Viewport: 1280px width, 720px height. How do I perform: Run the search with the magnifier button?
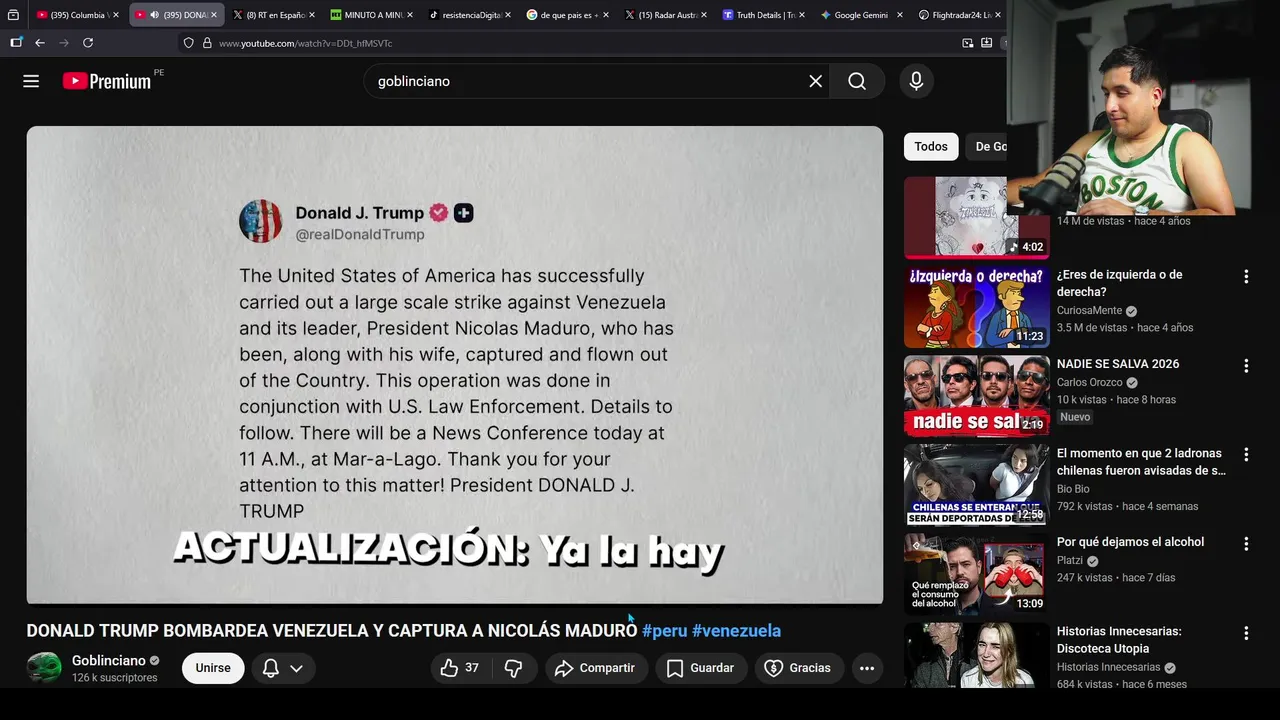[857, 81]
